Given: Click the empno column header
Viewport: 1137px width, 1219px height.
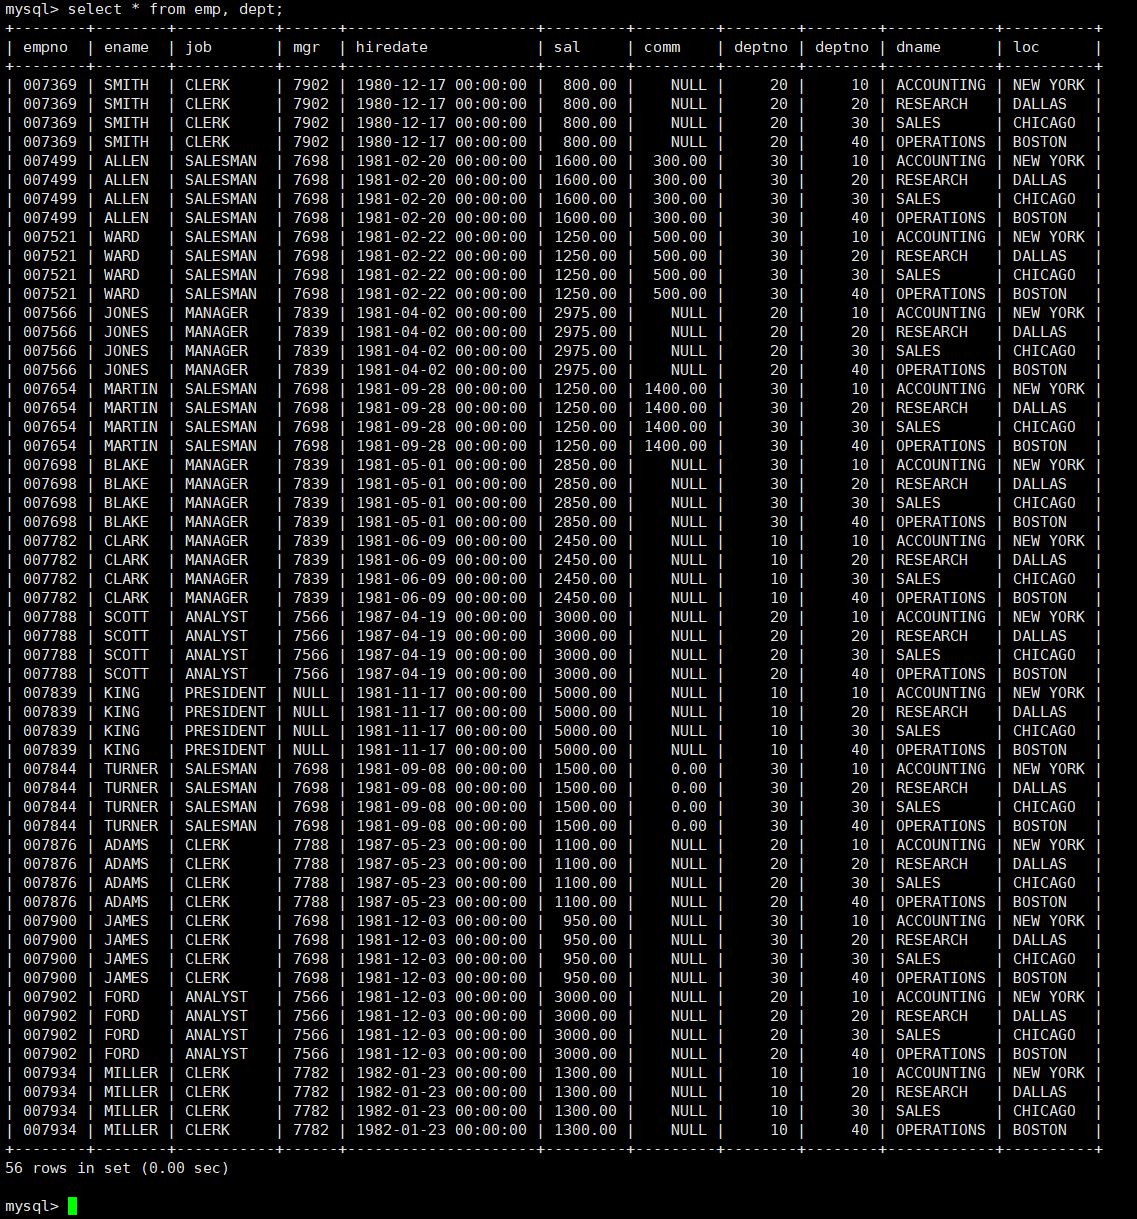Looking at the screenshot, I should pos(46,47).
